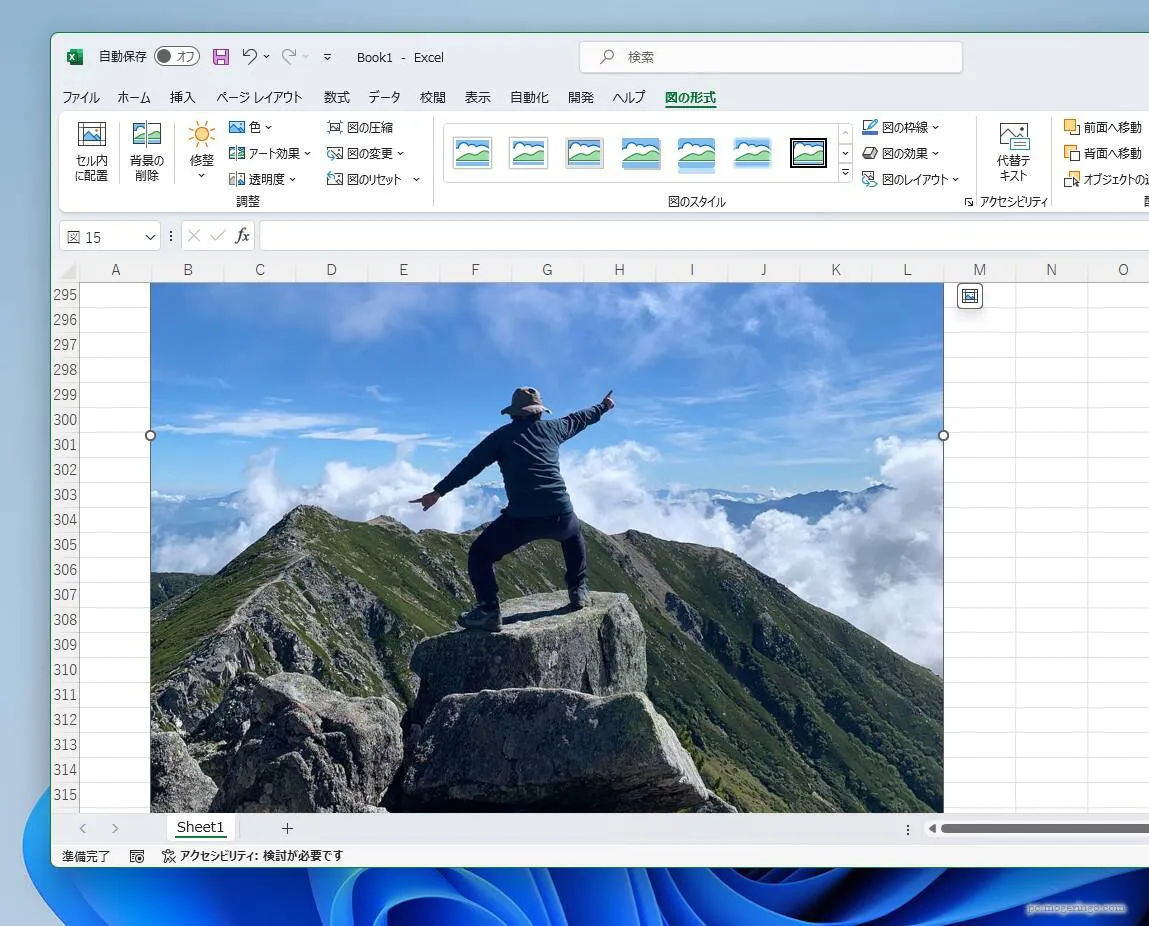Viewport: 1149px width, 926px height.
Task: Click 図の圧縮 compress pictures
Action: [x=360, y=127]
